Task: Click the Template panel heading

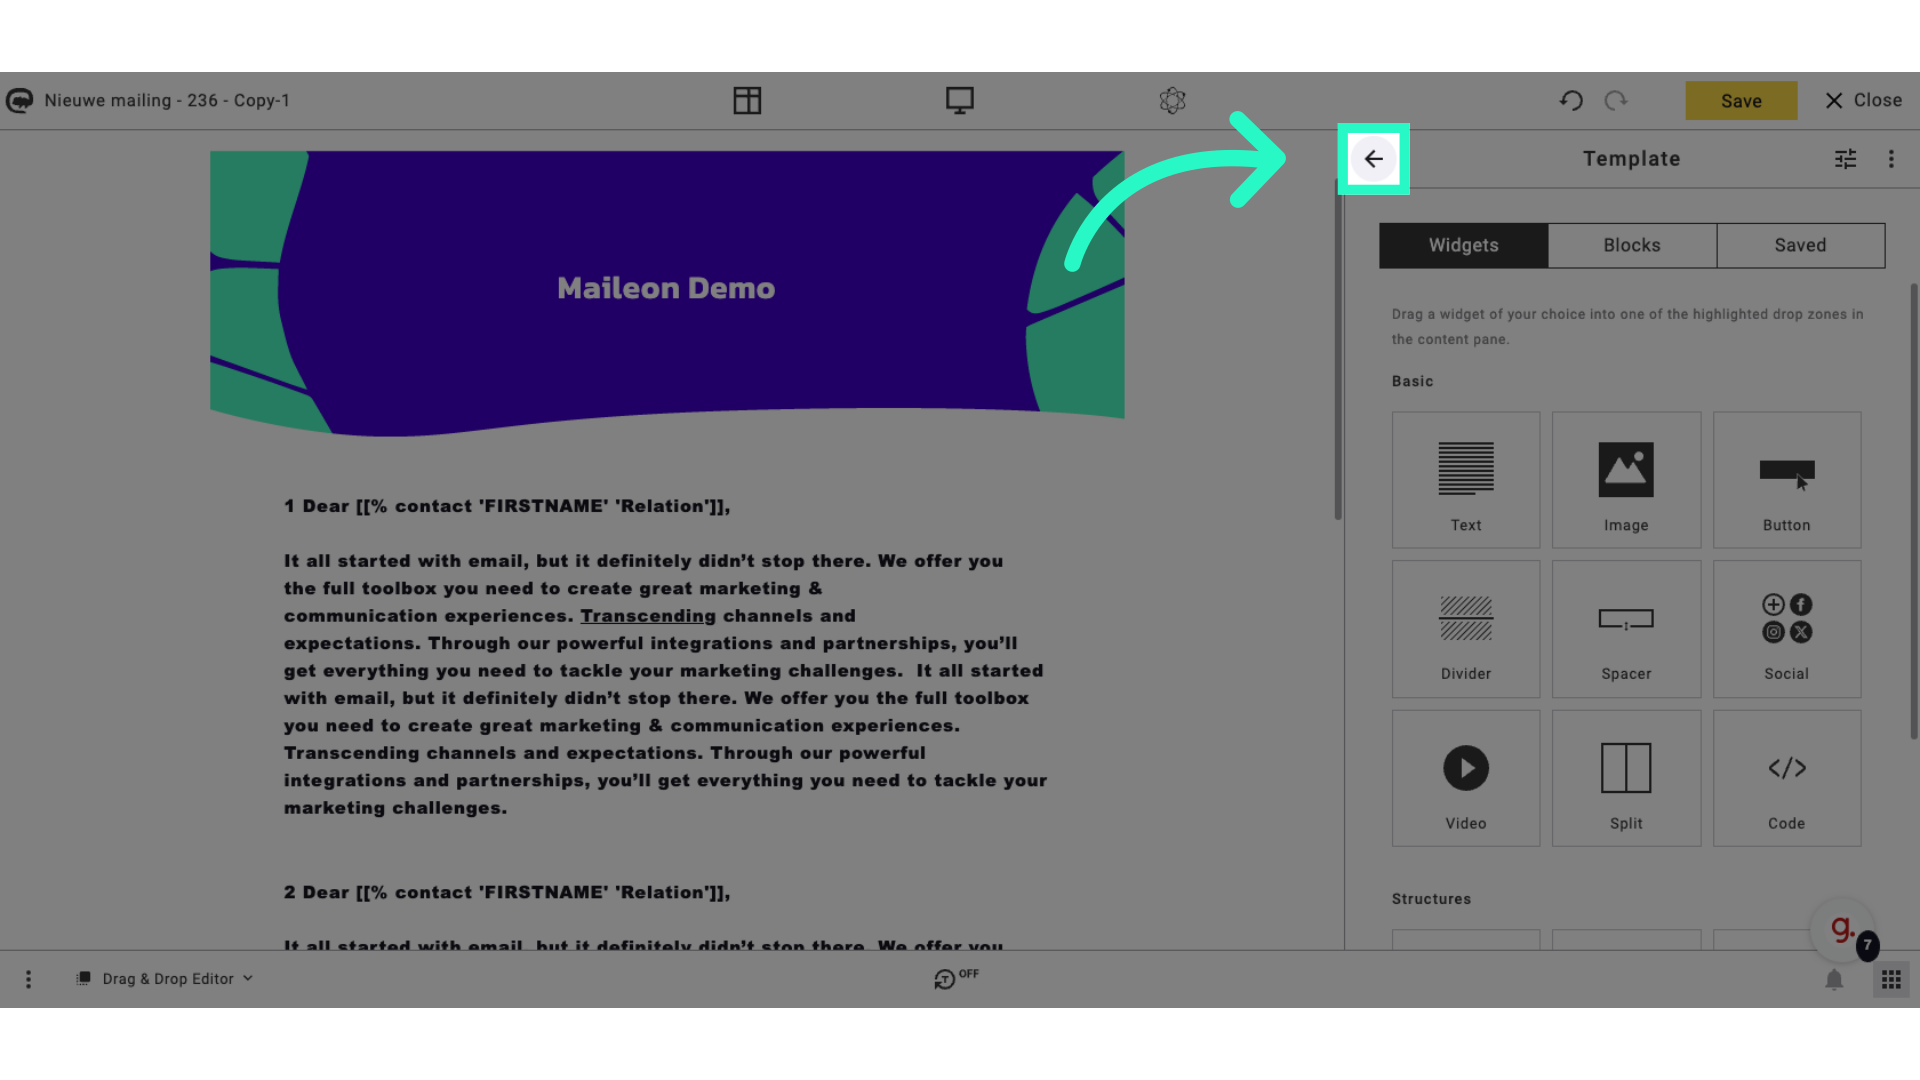Action: coord(1631,159)
